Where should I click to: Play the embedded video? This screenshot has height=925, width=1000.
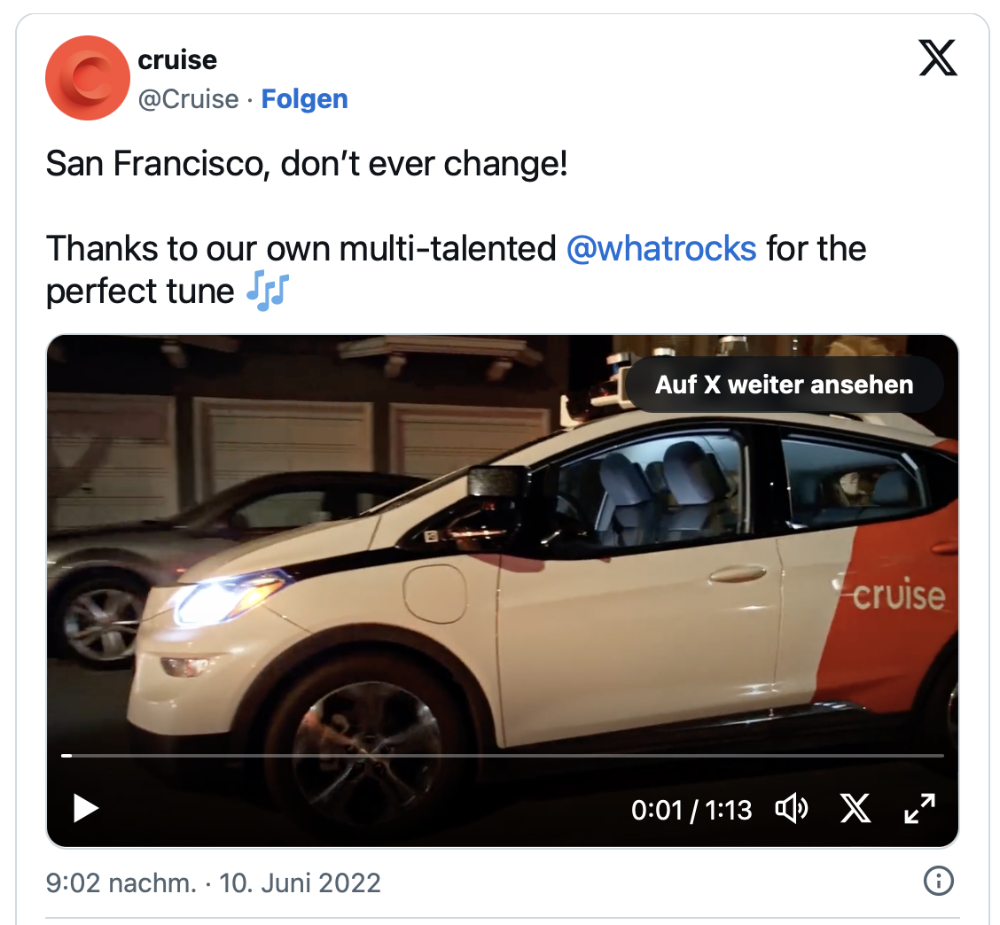pos(85,809)
